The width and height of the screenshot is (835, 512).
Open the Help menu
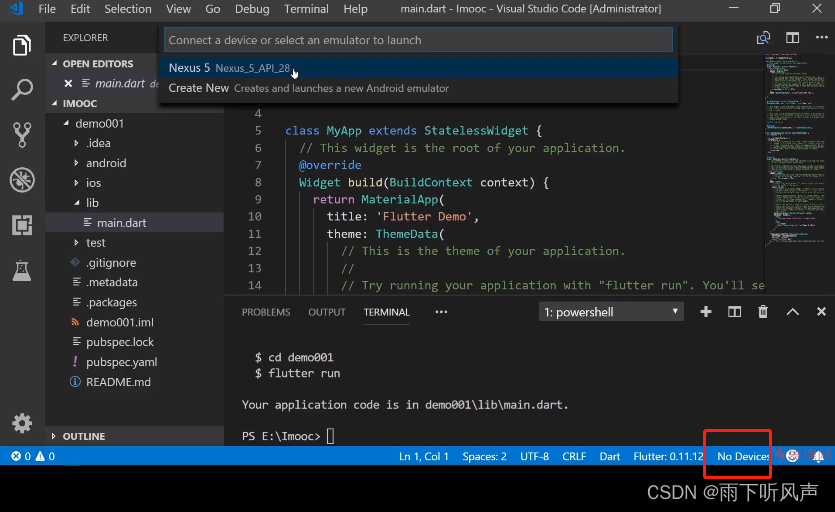(x=355, y=9)
